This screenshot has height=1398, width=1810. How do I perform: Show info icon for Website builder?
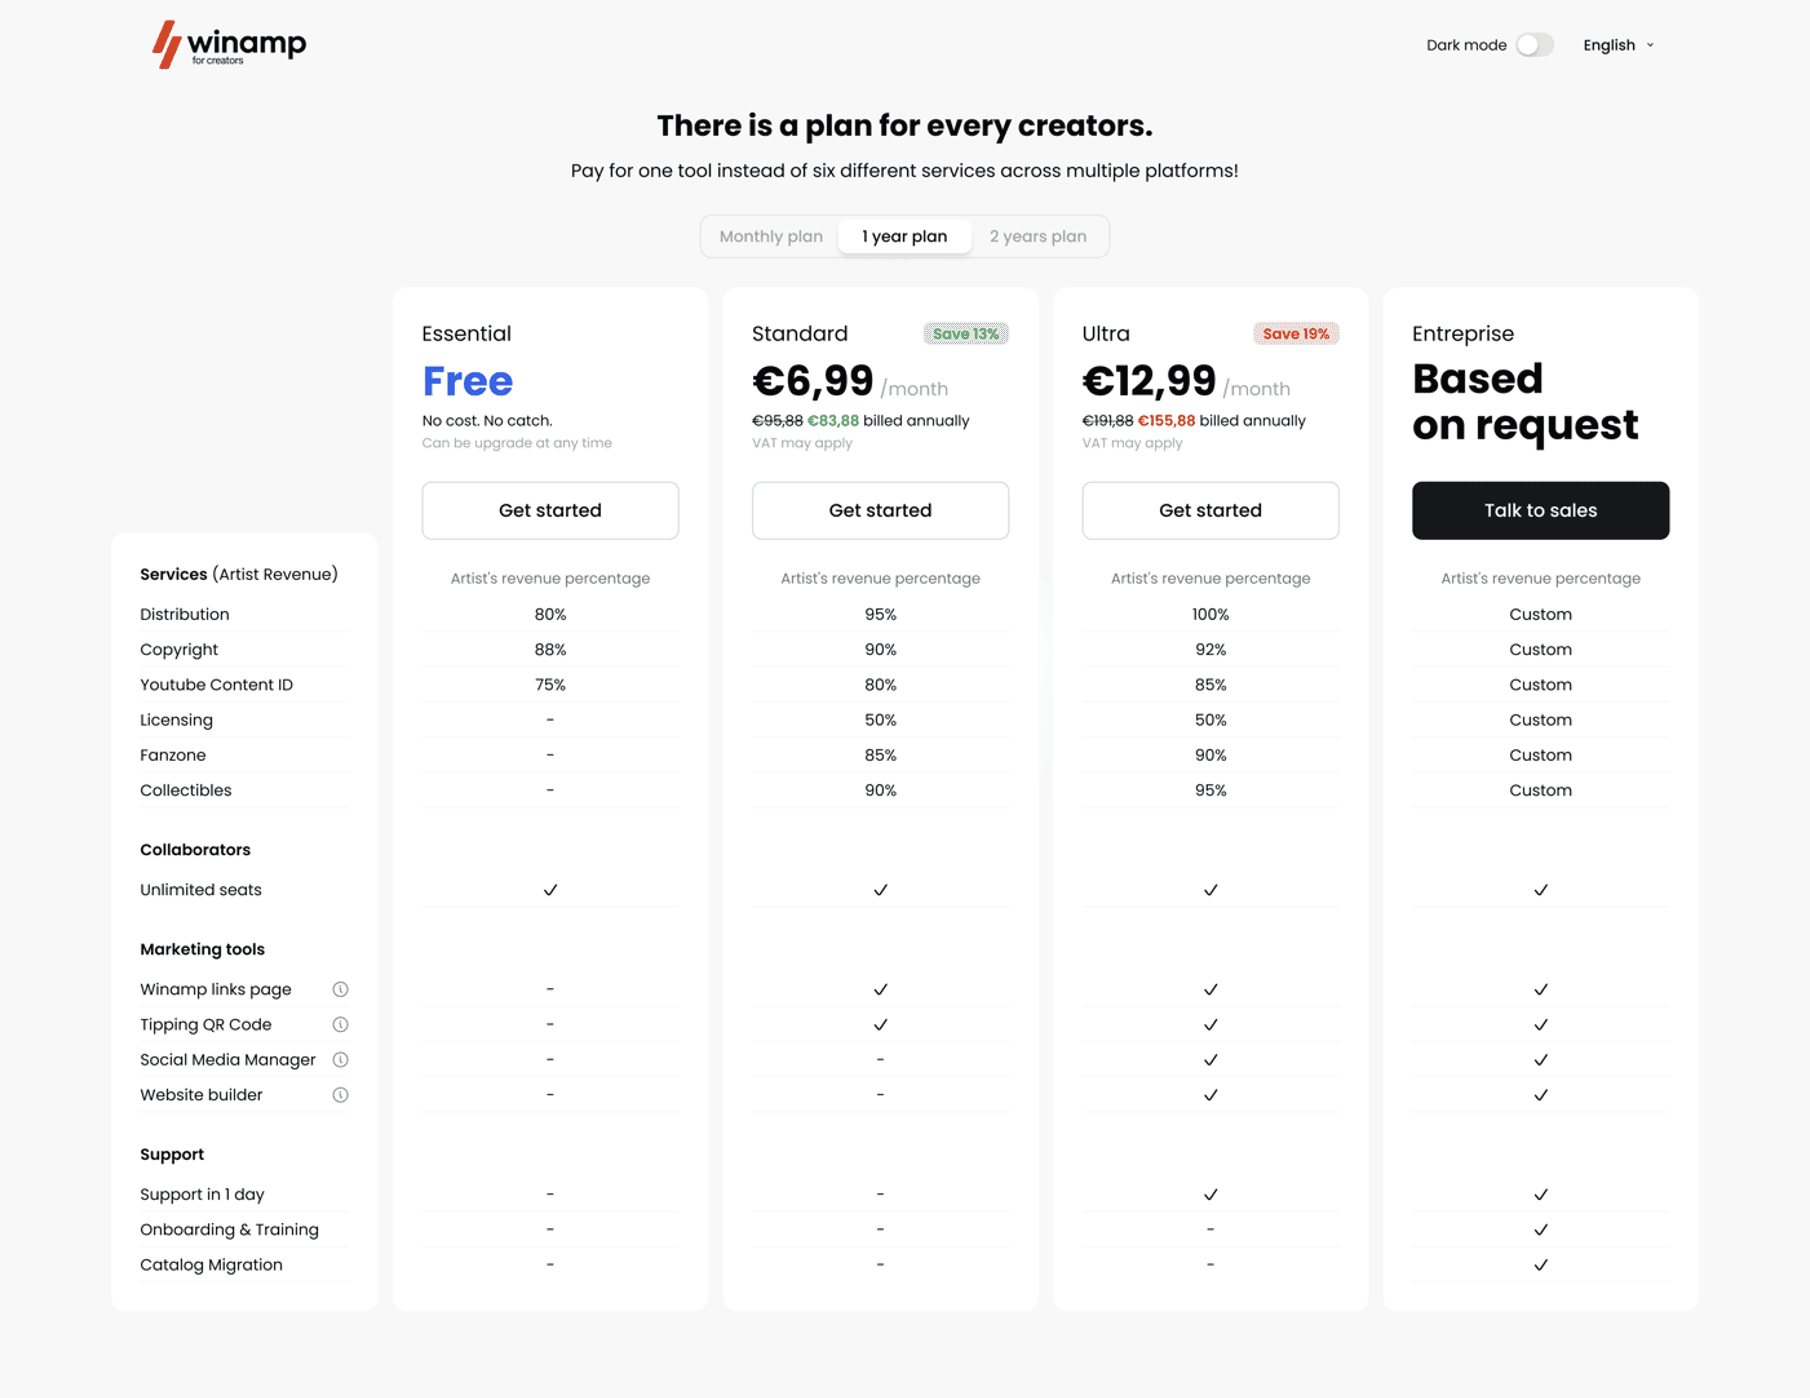tap(340, 1095)
